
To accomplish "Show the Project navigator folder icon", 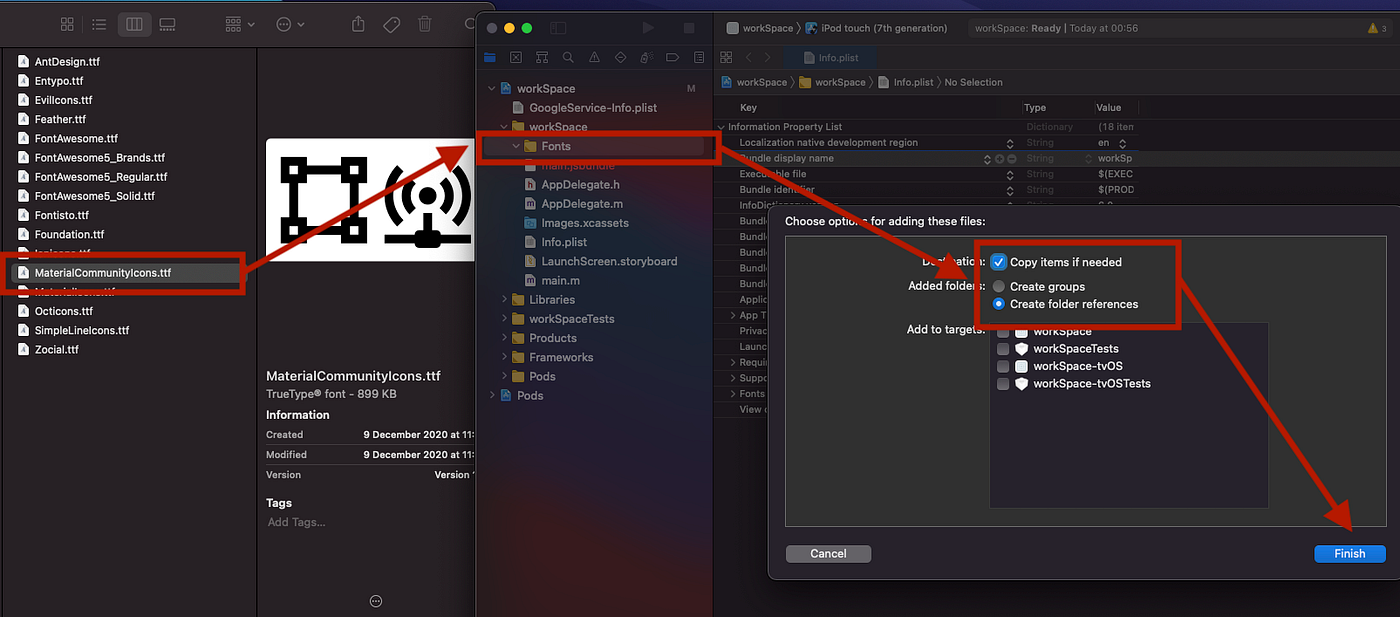I will pyautogui.click(x=489, y=57).
